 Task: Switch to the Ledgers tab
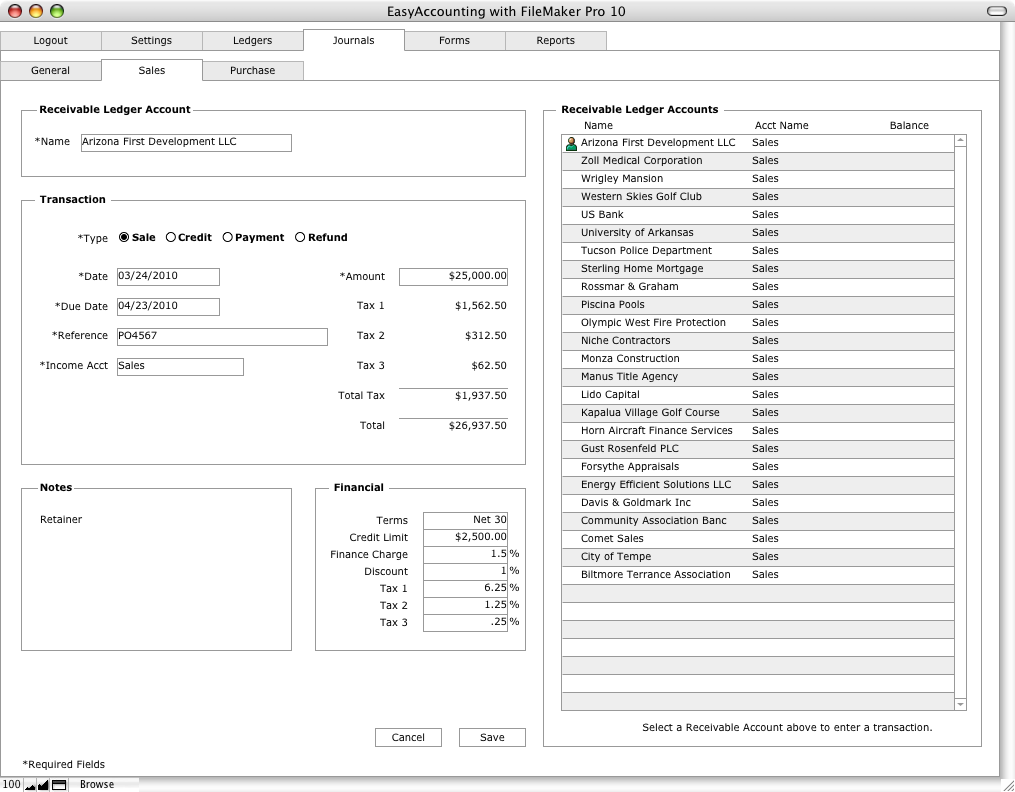252,40
